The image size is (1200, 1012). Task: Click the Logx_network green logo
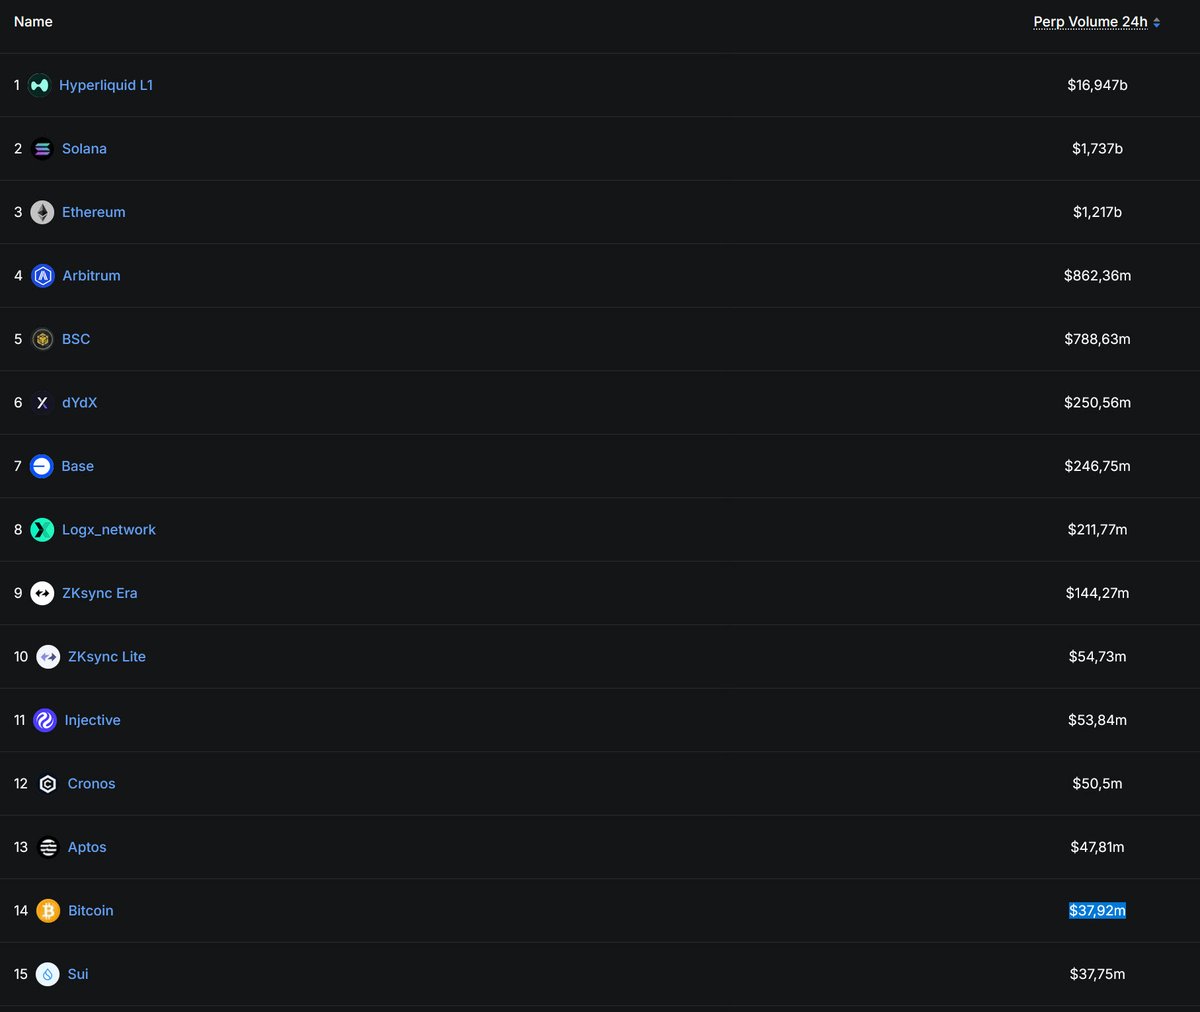point(42,530)
